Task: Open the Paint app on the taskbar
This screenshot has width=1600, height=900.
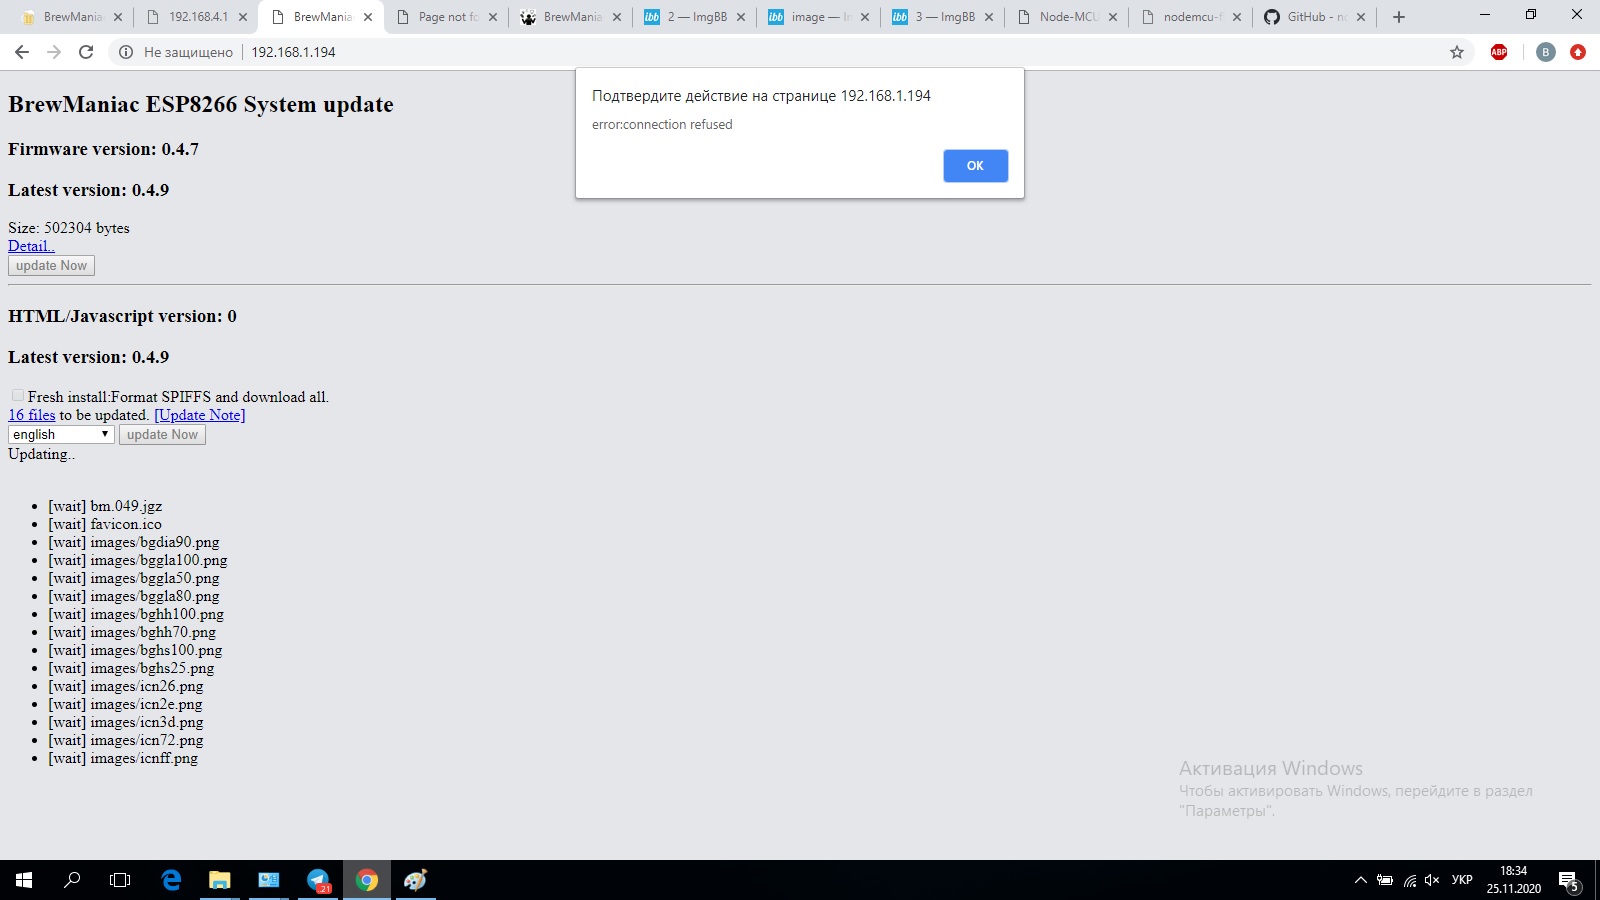Action: [x=415, y=880]
